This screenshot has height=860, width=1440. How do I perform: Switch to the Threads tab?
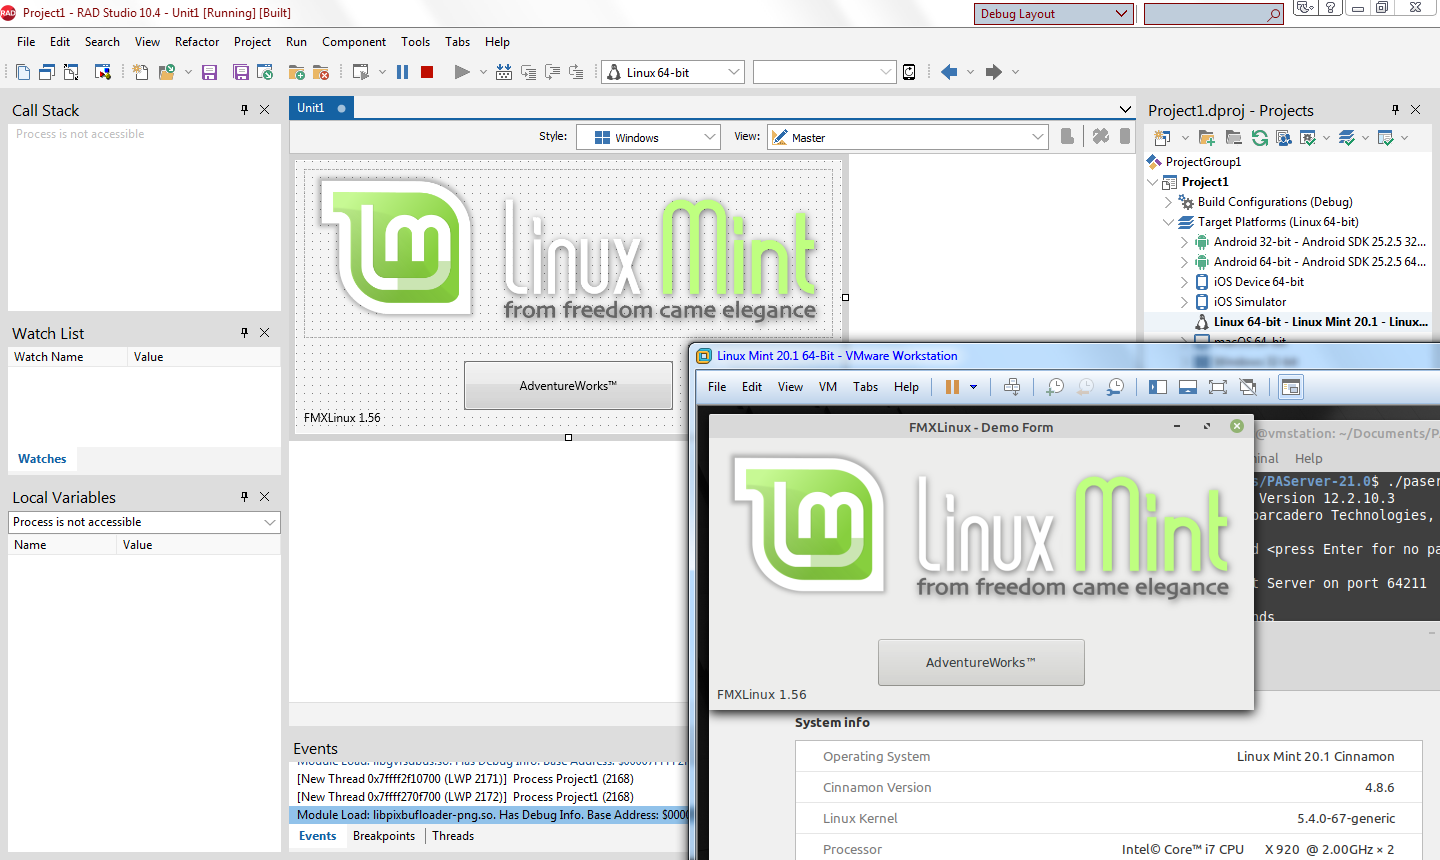pyautogui.click(x=453, y=836)
